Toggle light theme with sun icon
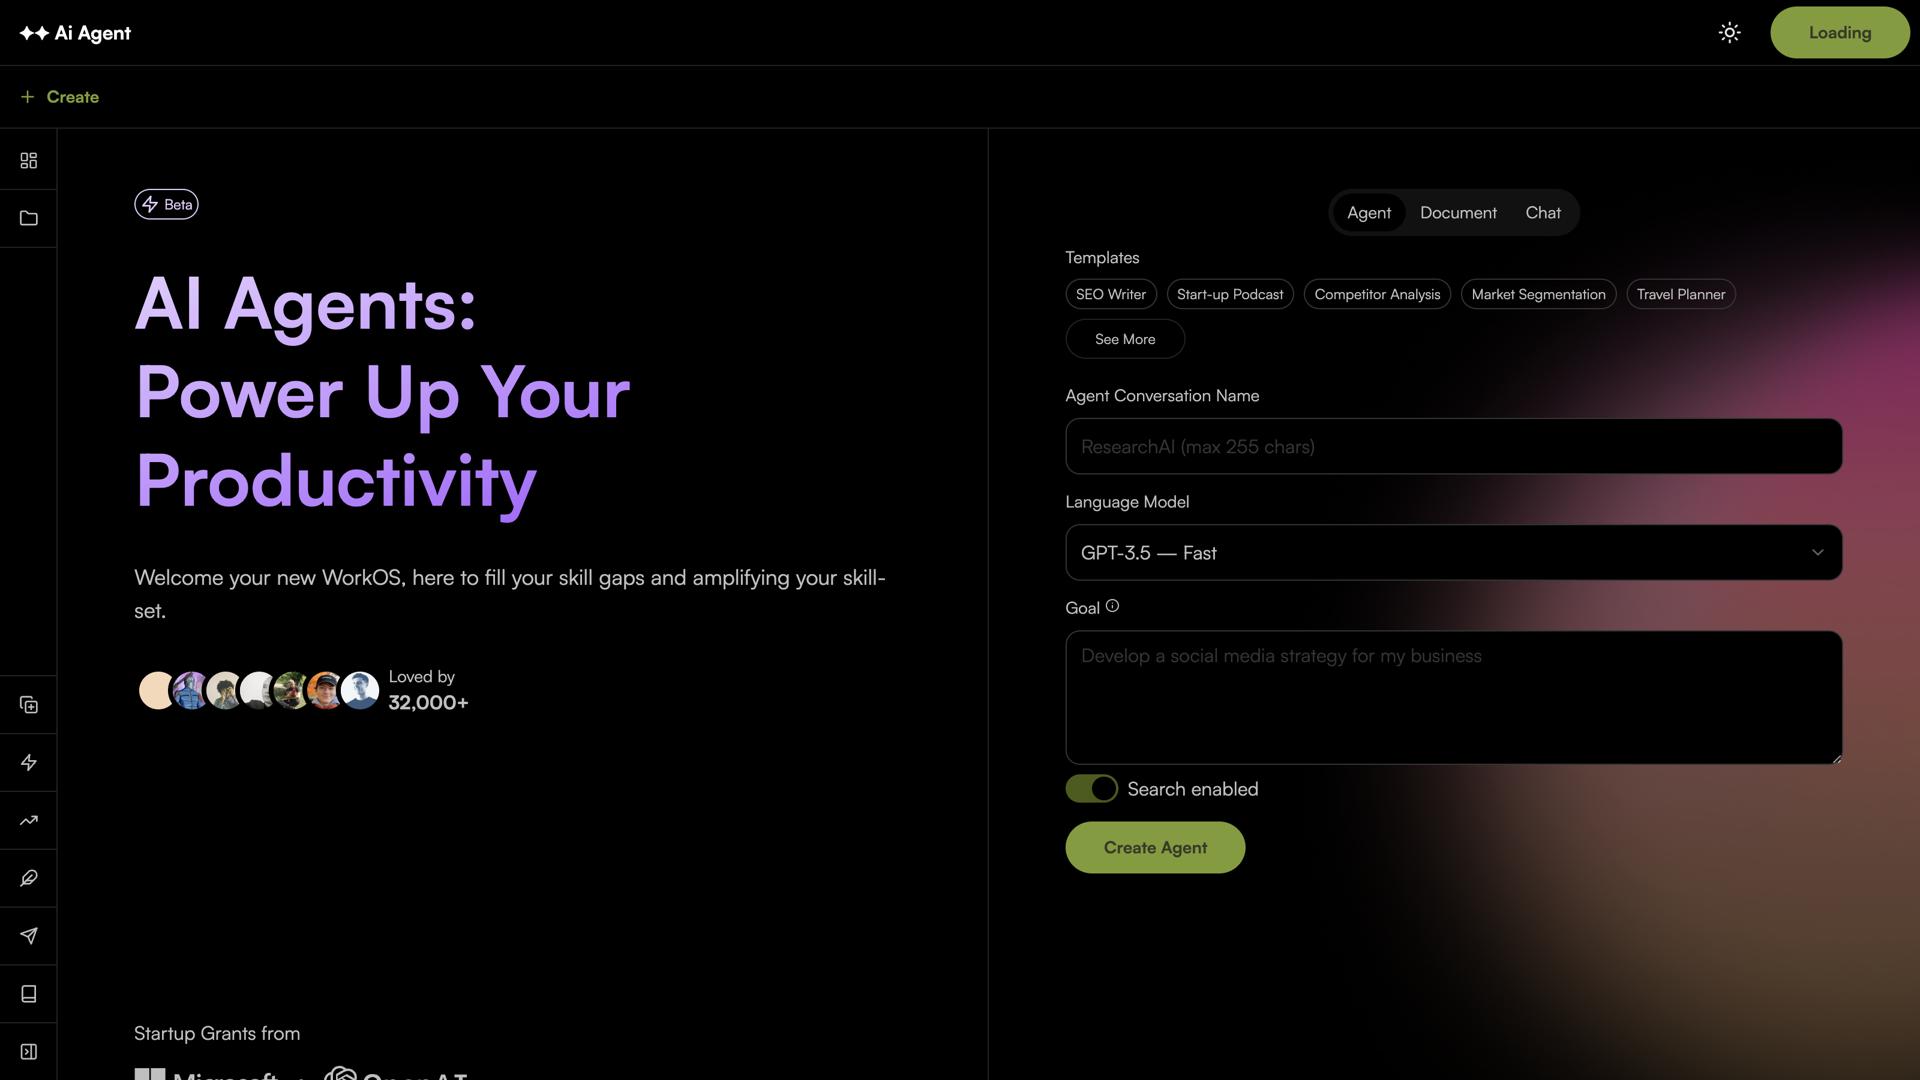The height and width of the screenshot is (1080, 1920). point(1729,33)
